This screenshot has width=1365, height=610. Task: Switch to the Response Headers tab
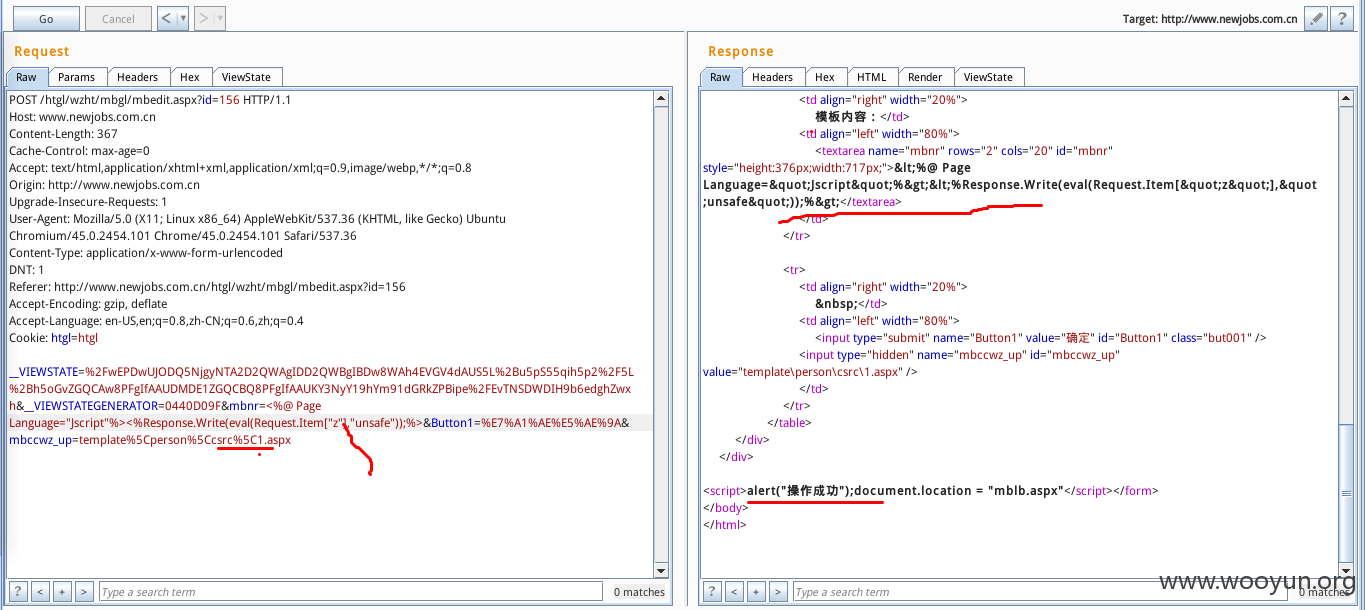pyautogui.click(x=772, y=77)
